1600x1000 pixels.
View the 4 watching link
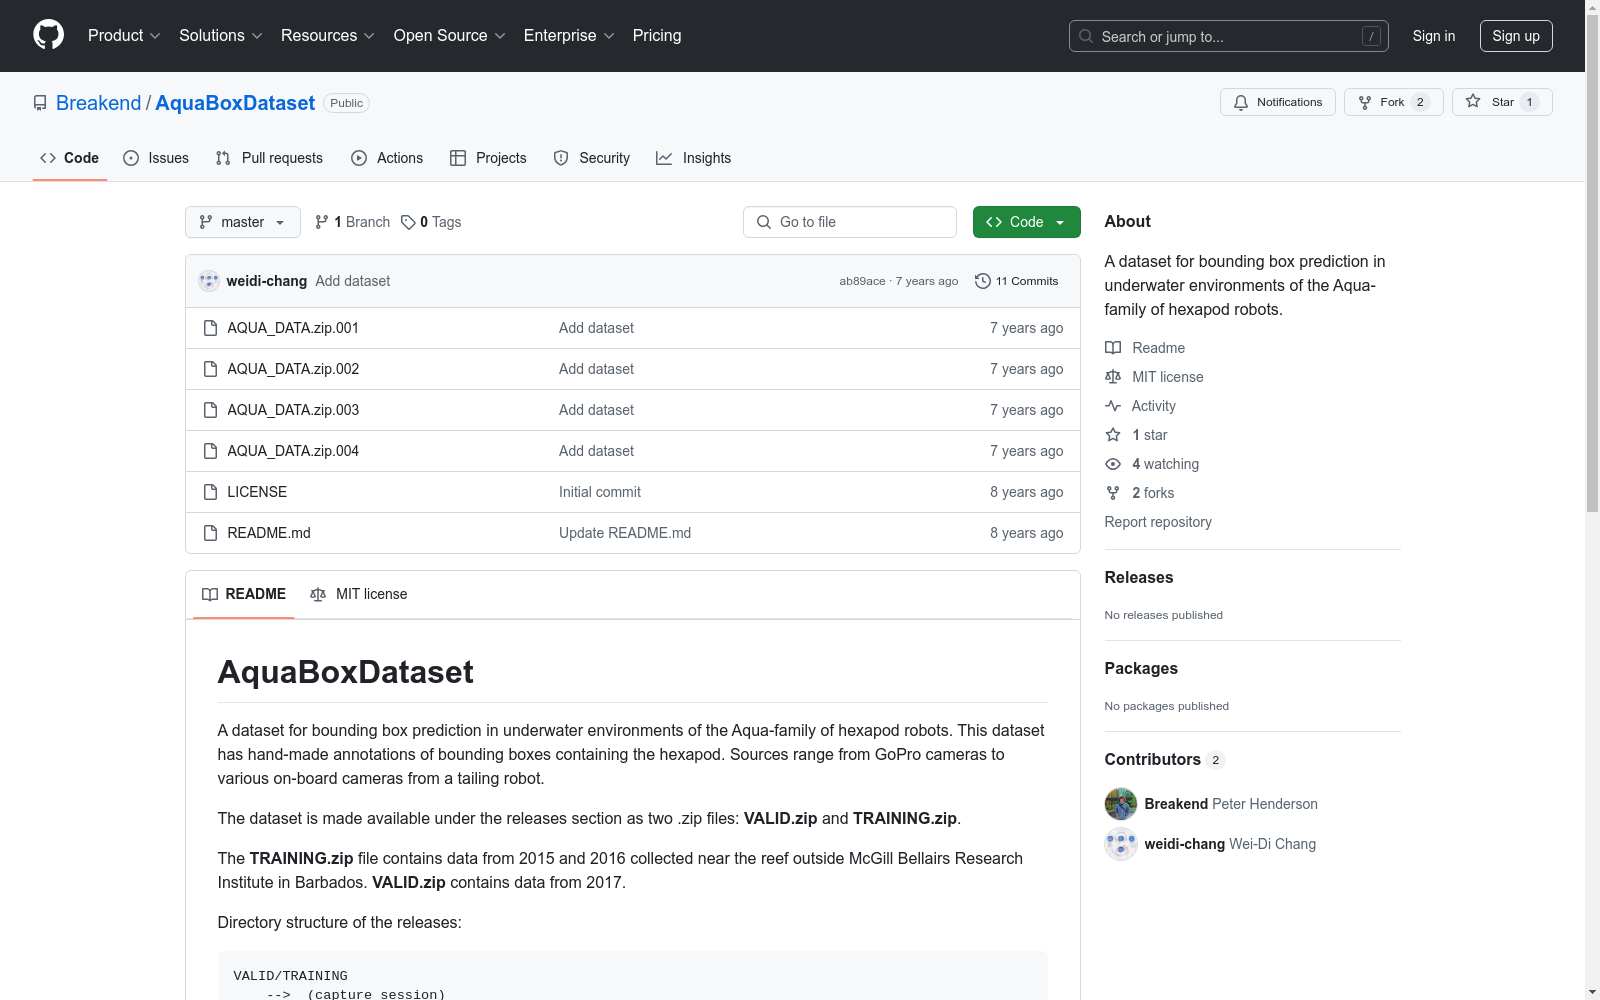1152,464
